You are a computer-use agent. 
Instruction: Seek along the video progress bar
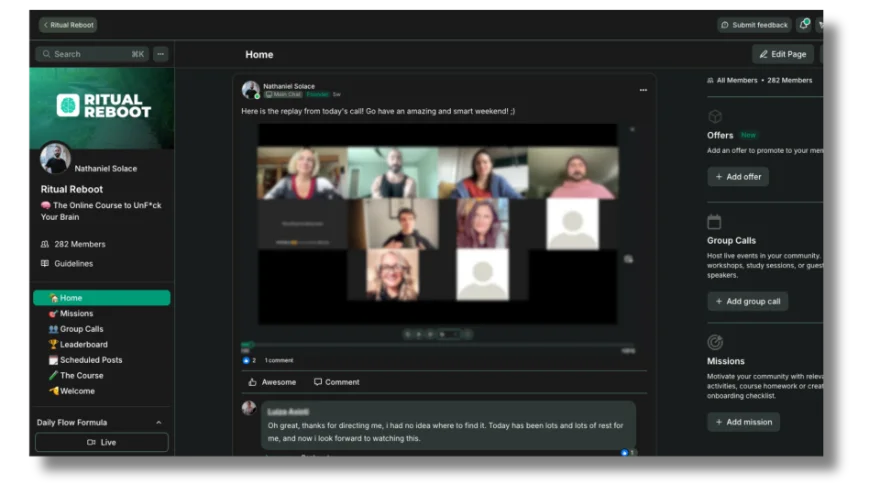tap(438, 345)
